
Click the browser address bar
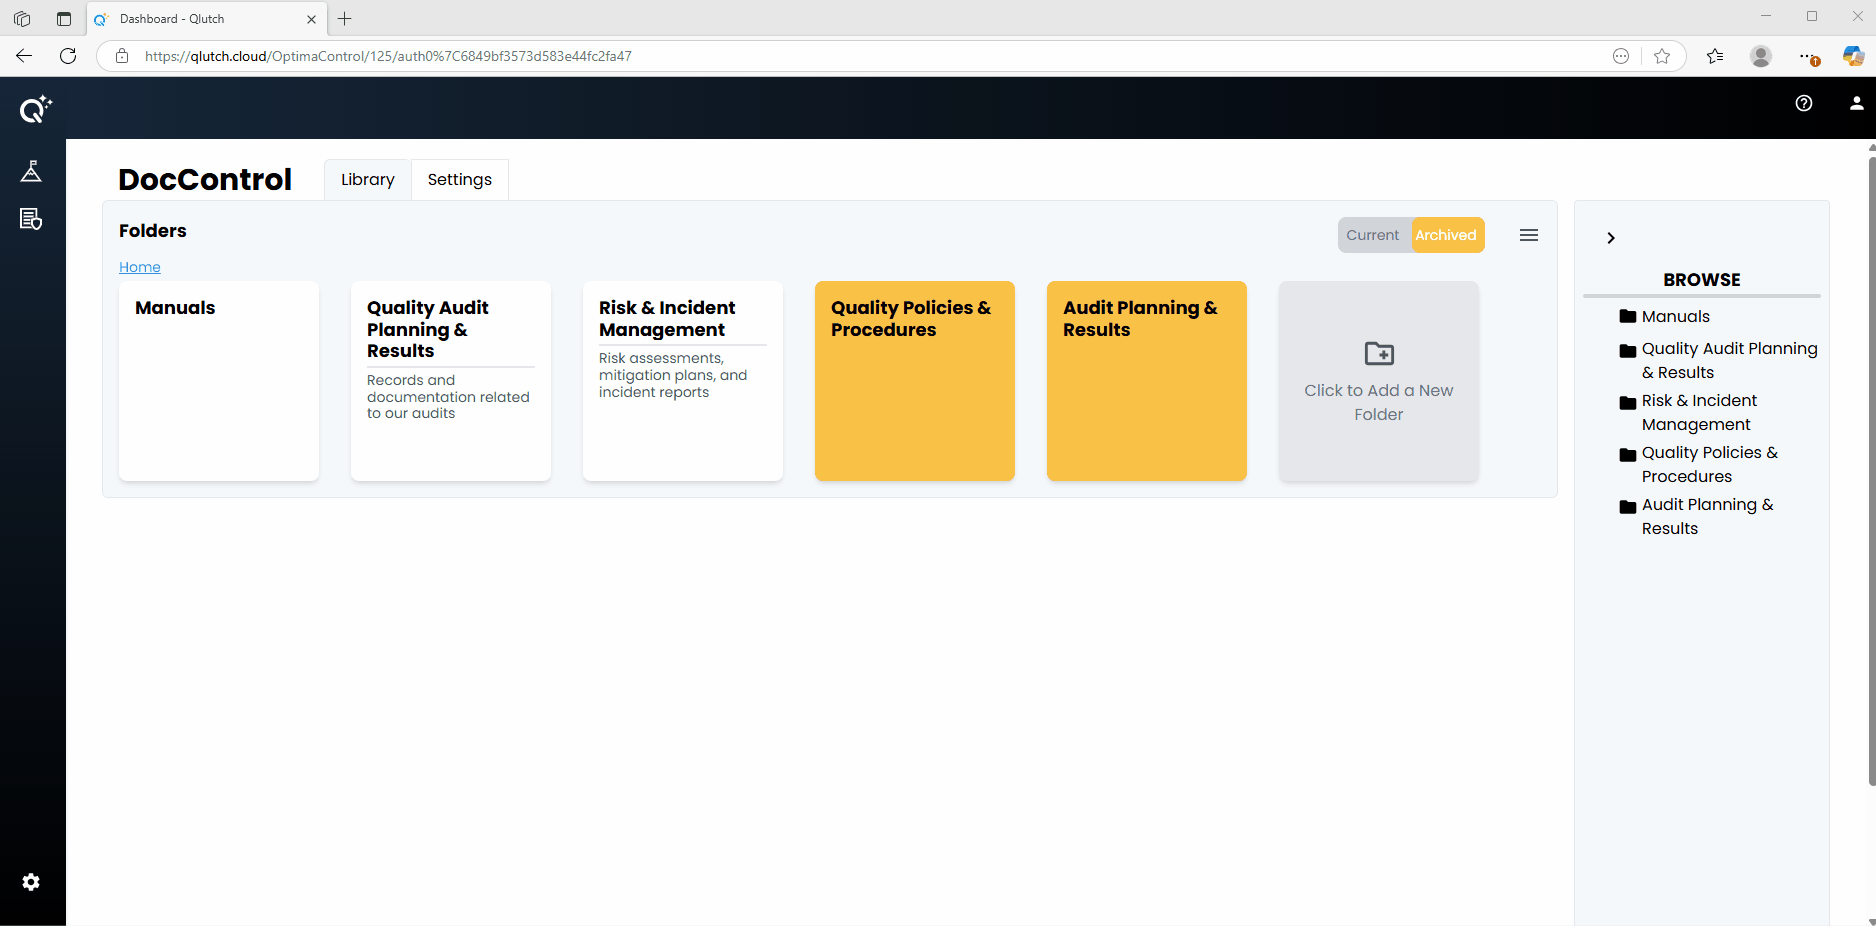coord(800,56)
